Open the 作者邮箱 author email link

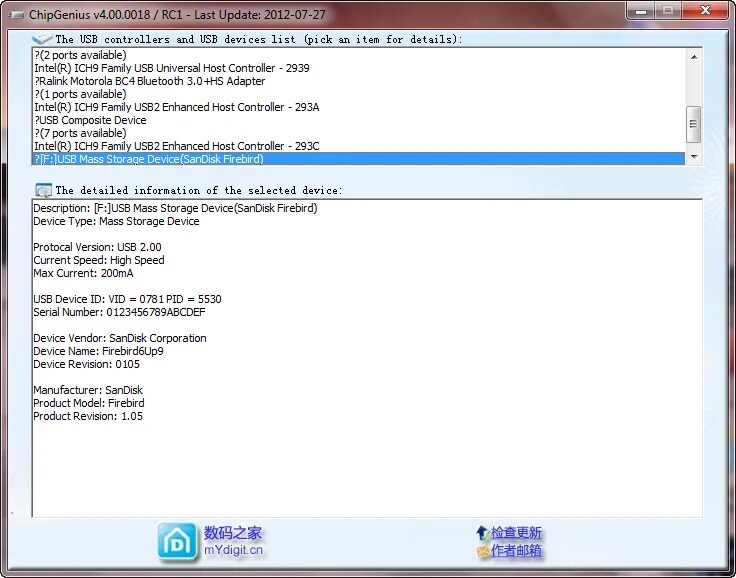[516, 550]
